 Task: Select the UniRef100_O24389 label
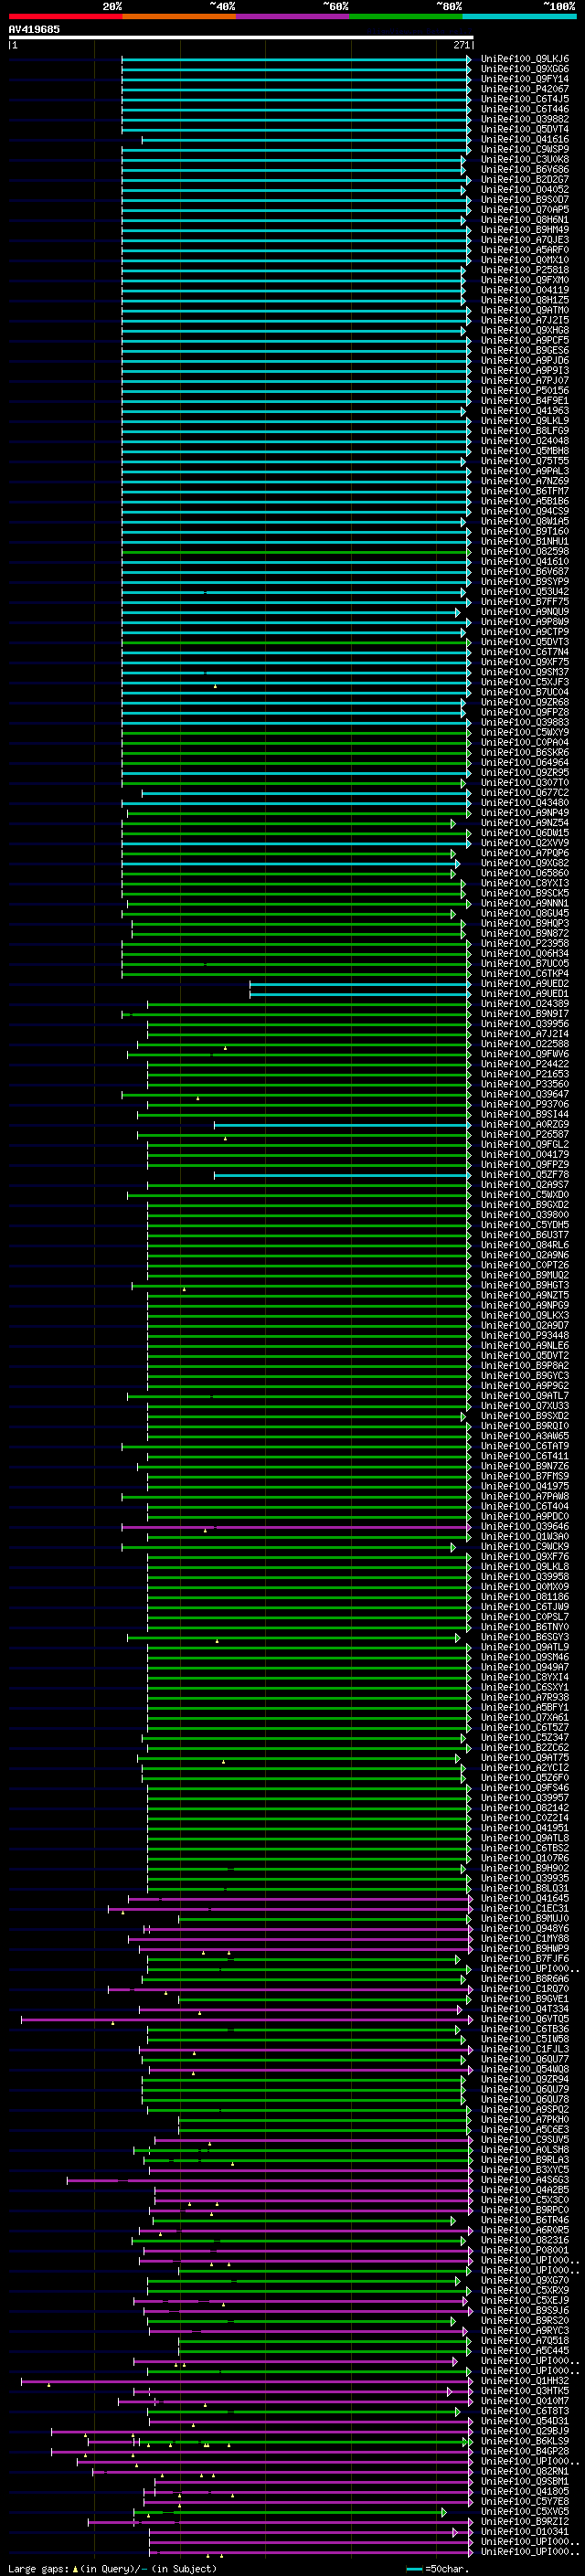(525, 1004)
